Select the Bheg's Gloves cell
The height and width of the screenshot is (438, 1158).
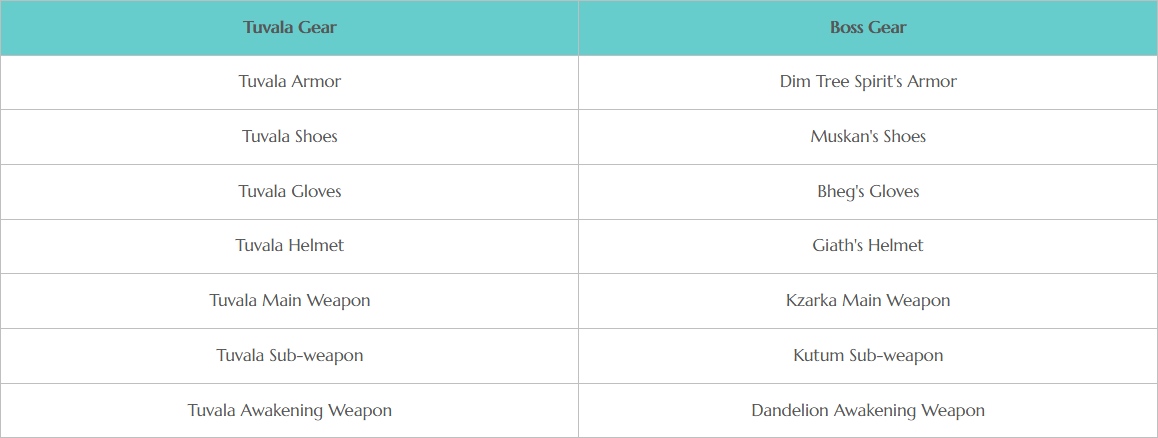[868, 191]
